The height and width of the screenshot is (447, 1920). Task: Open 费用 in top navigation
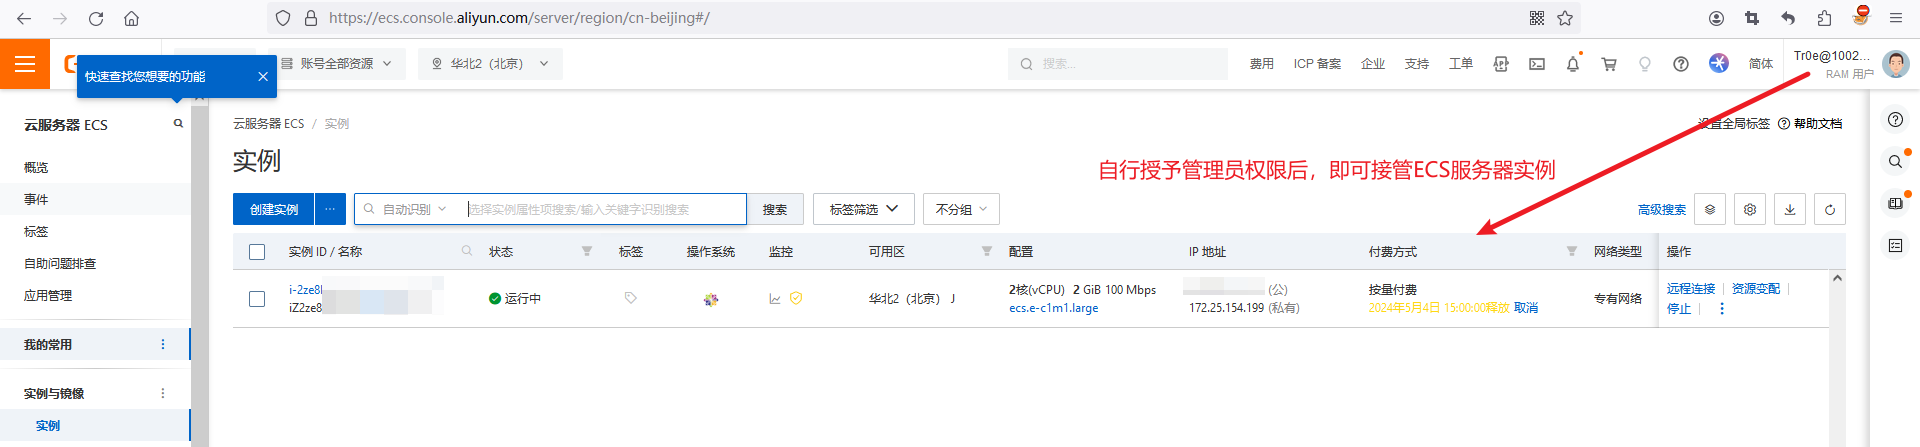point(1262,64)
